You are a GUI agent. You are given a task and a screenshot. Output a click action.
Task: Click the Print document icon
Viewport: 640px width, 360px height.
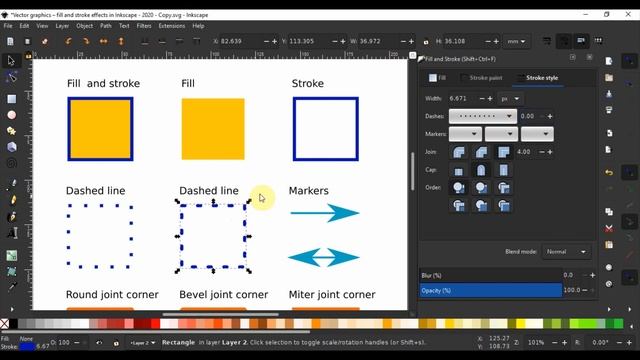(x=609, y=110)
